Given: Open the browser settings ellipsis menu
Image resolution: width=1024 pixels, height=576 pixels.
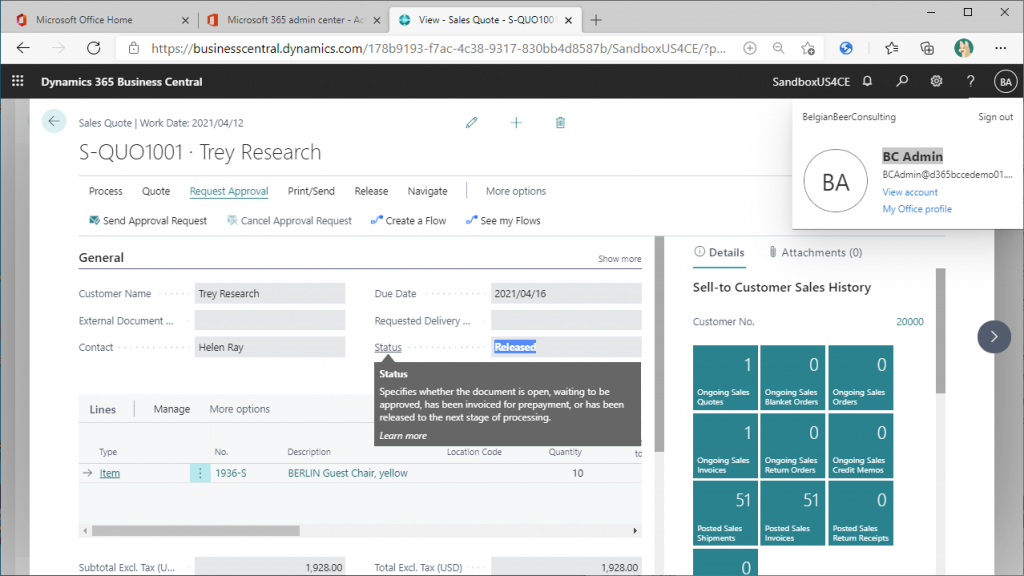Looking at the screenshot, I should click(x=1000, y=48).
